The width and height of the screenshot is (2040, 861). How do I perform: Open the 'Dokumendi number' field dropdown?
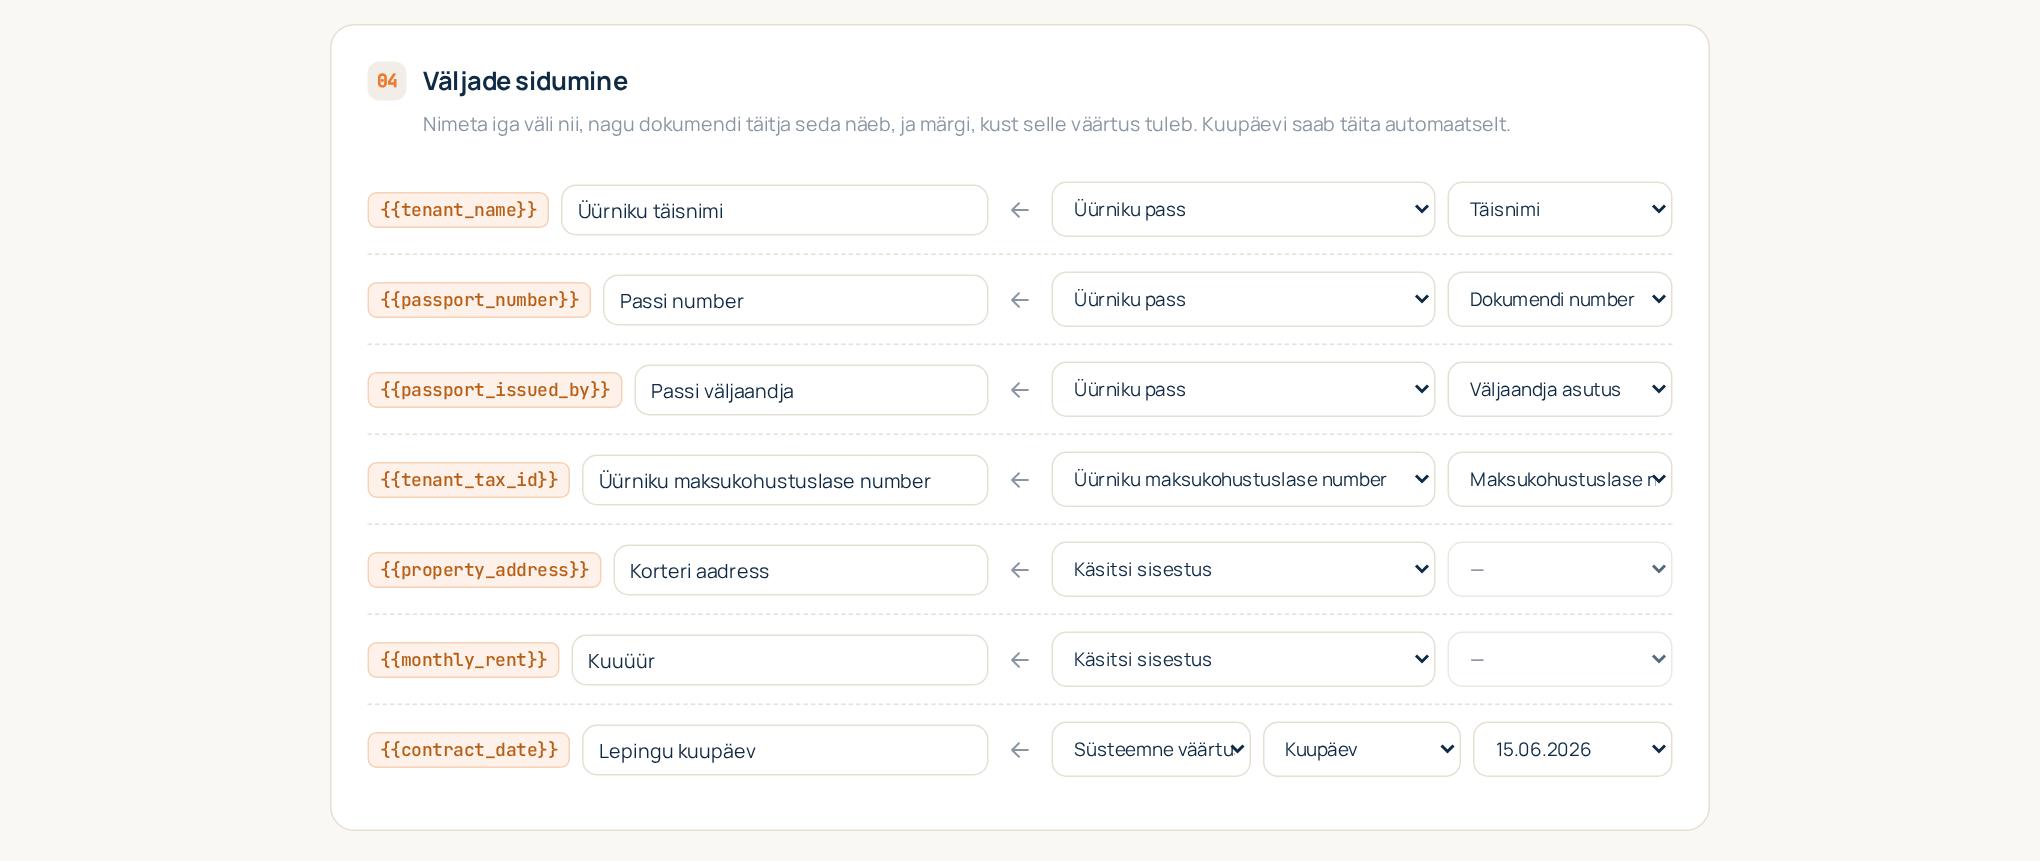click(1560, 299)
